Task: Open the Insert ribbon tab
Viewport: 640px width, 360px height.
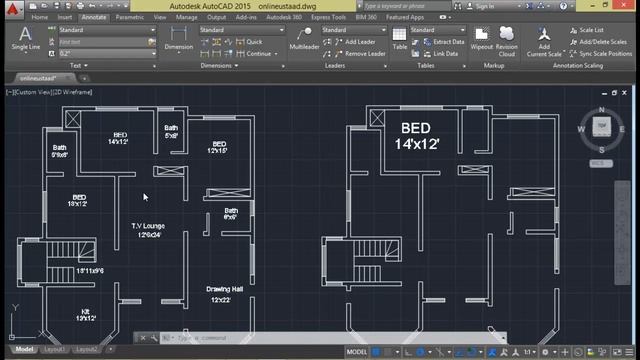Action: coord(64,17)
